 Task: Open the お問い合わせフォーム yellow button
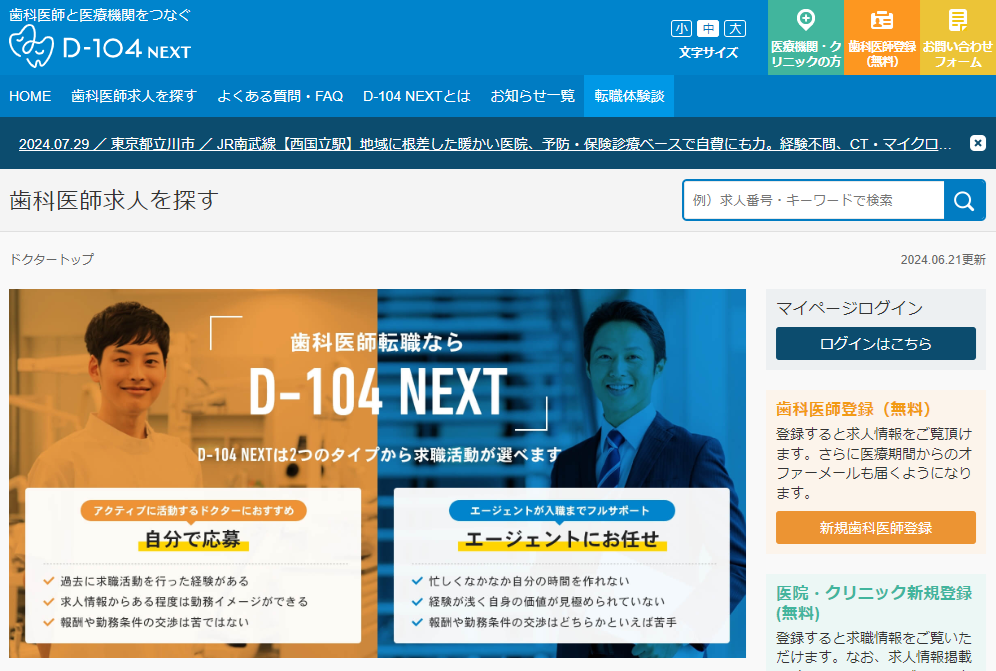pyautogui.click(x=958, y=37)
